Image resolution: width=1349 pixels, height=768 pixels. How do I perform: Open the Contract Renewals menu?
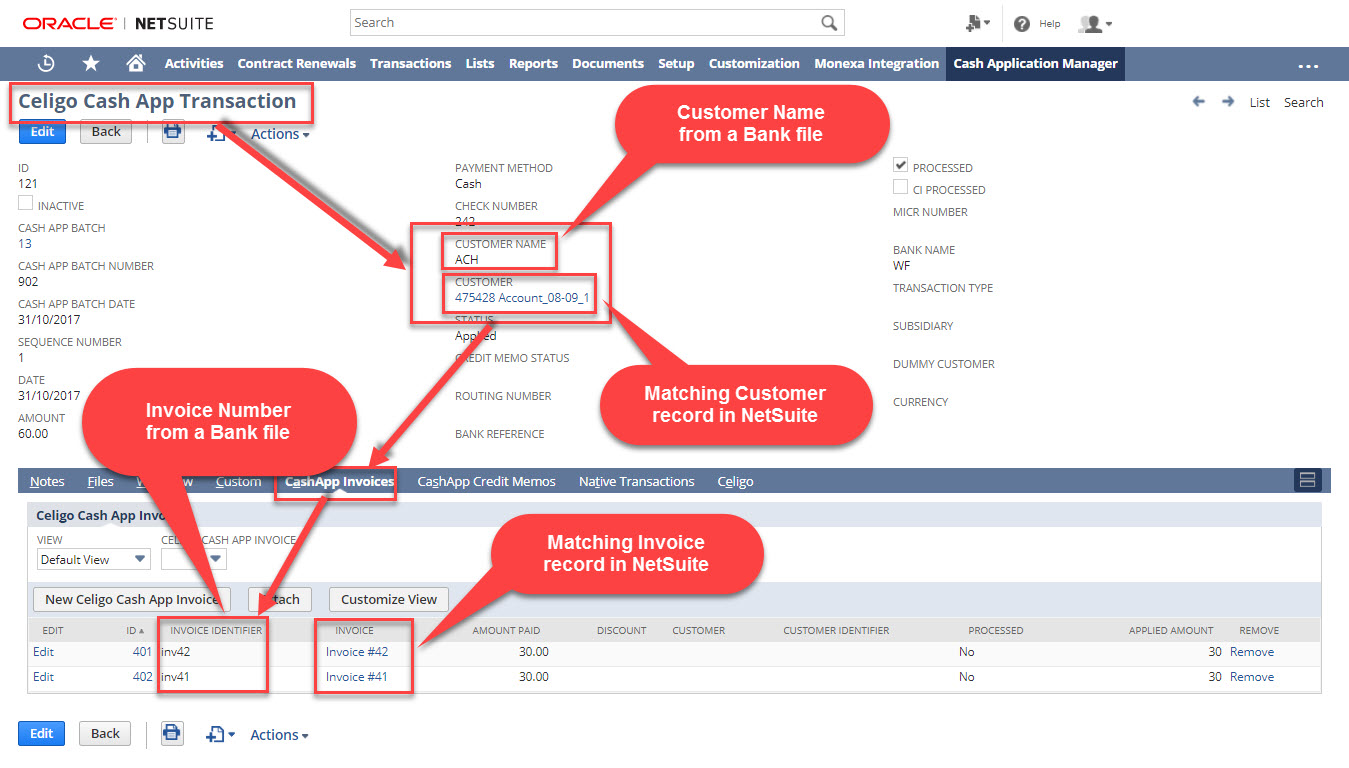[x=296, y=63]
